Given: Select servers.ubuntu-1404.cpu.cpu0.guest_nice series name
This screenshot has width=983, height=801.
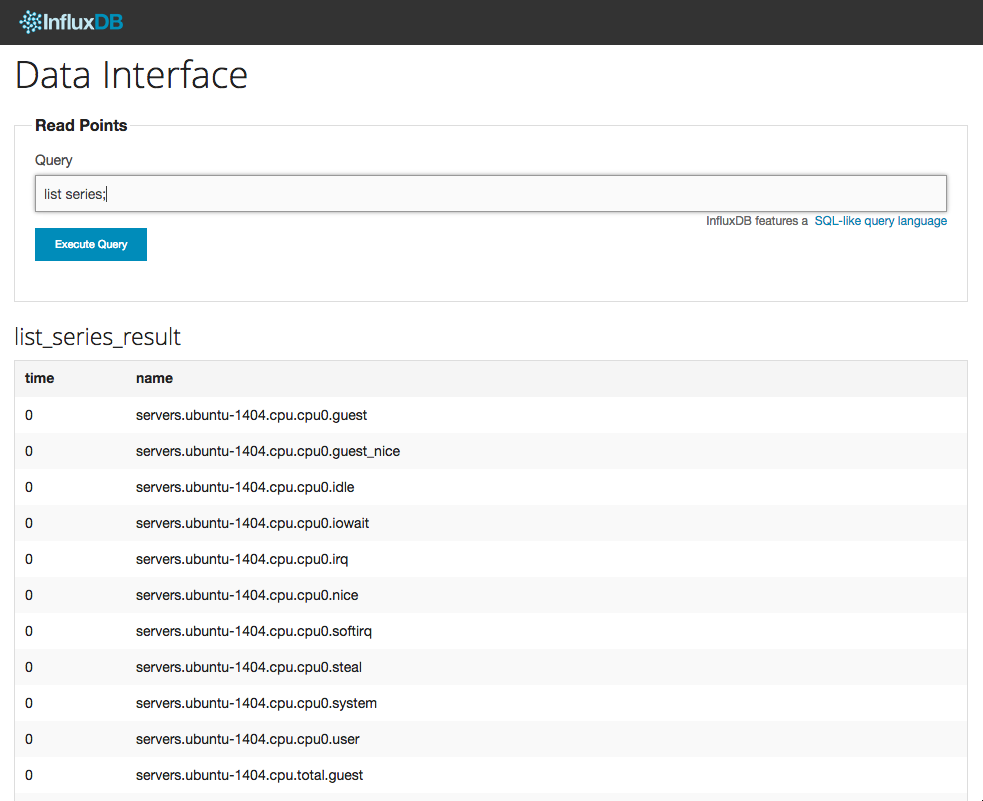Looking at the screenshot, I should pyautogui.click(x=268, y=451).
